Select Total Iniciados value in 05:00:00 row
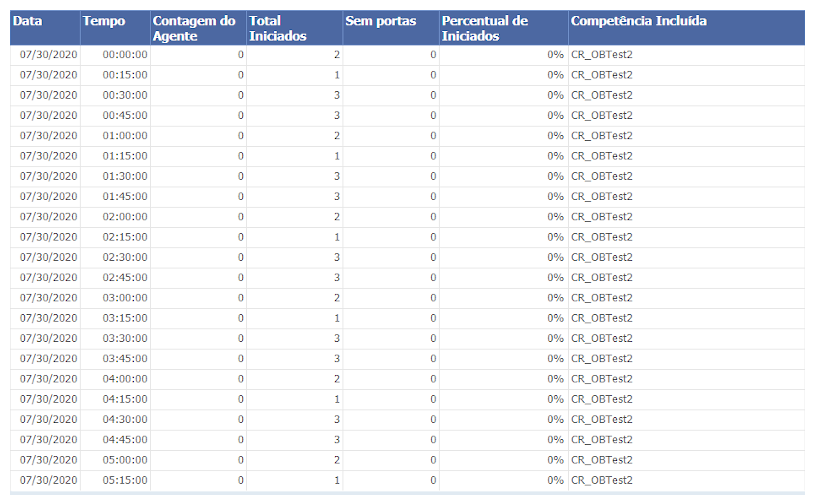Viewport: 816px width, 499px height. click(295, 460)
